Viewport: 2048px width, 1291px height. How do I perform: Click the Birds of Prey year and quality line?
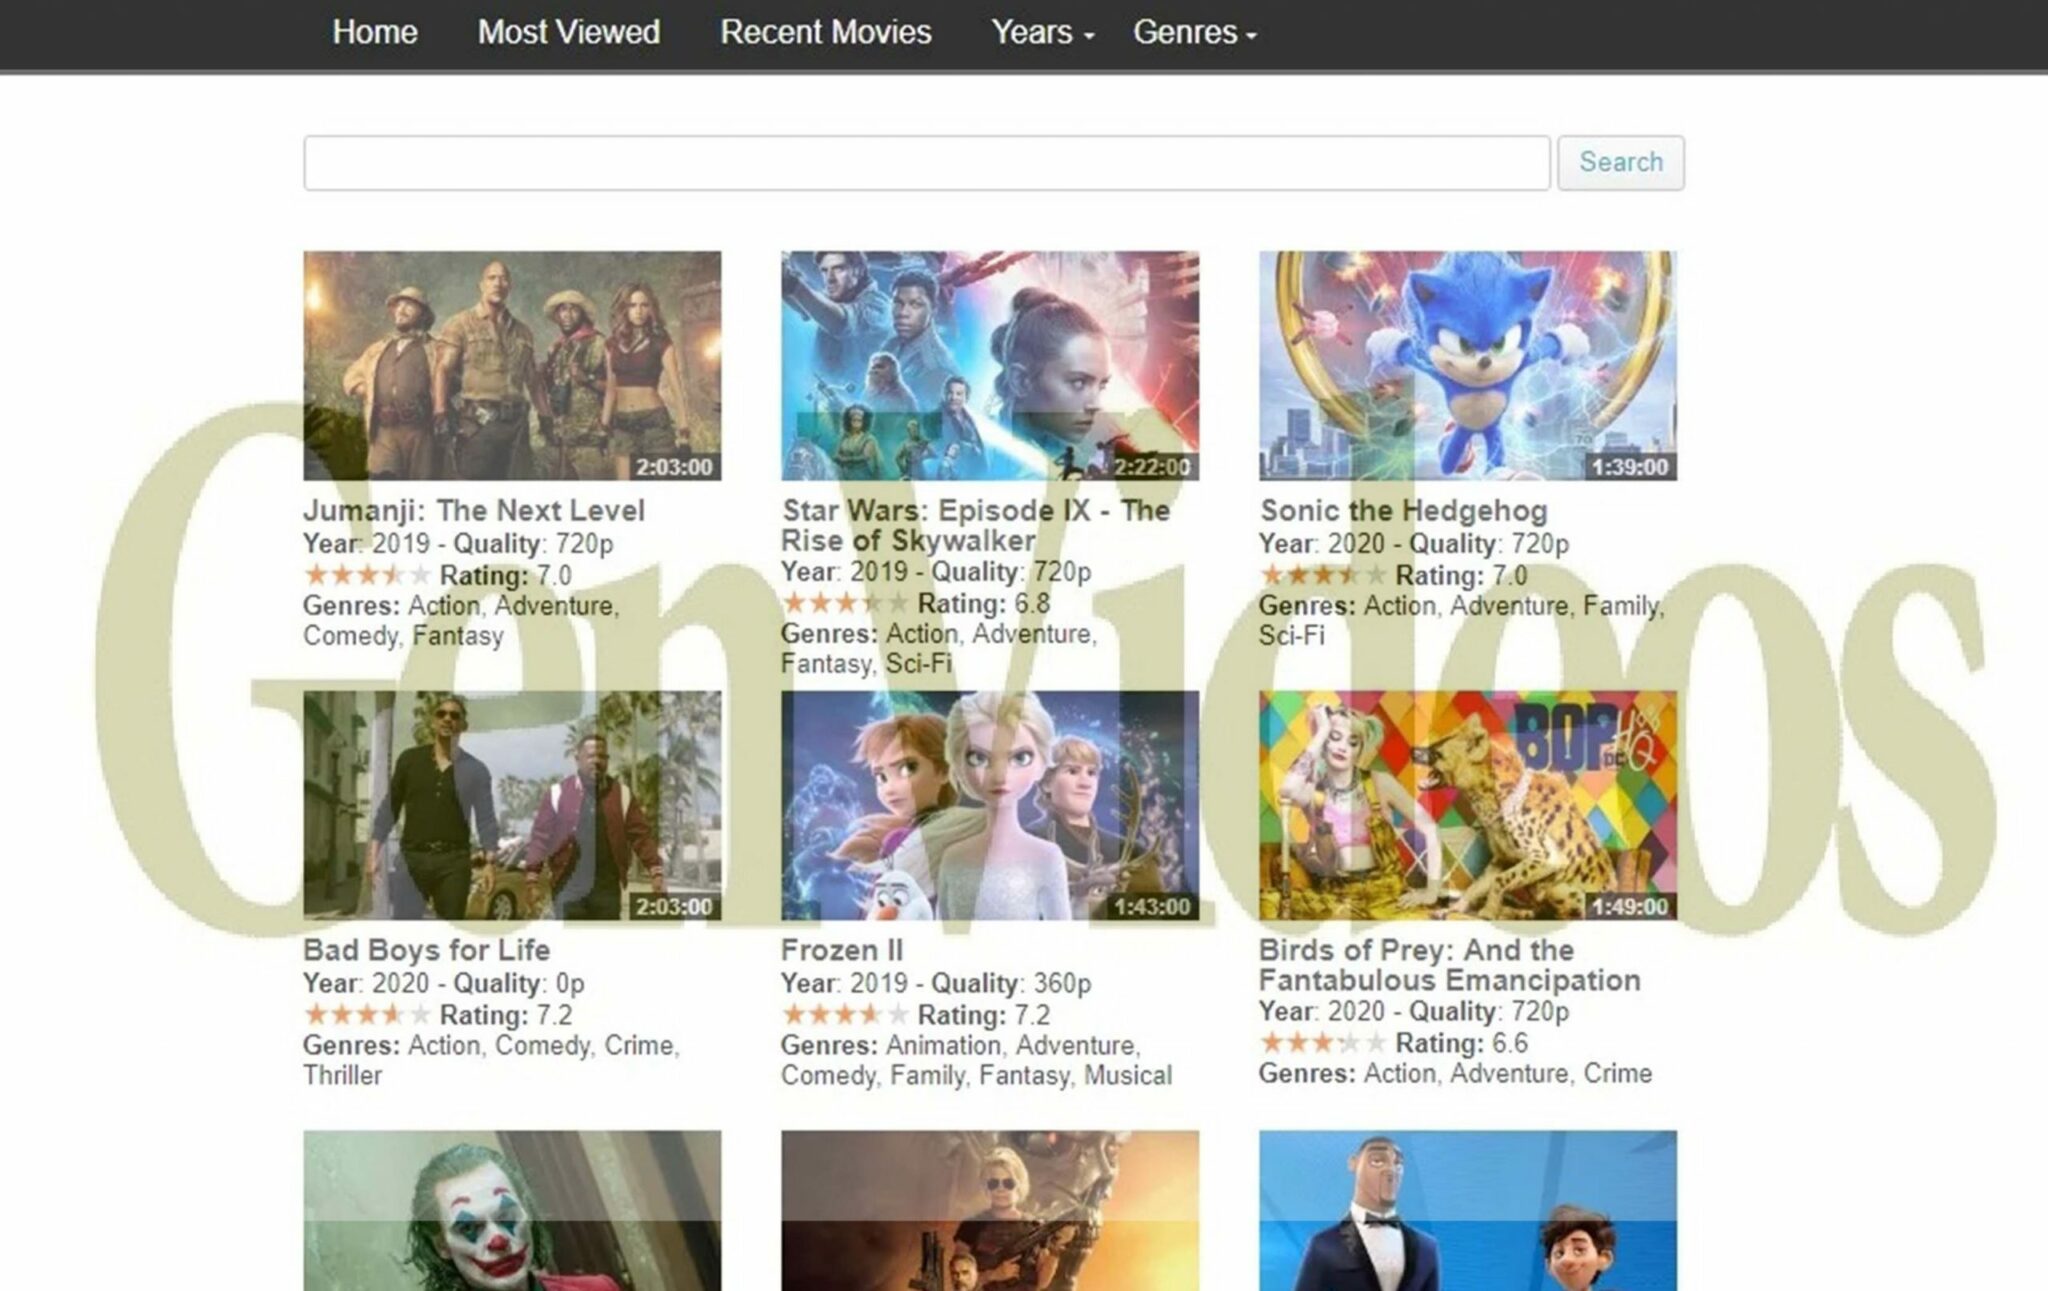tap(1414, 1012)
